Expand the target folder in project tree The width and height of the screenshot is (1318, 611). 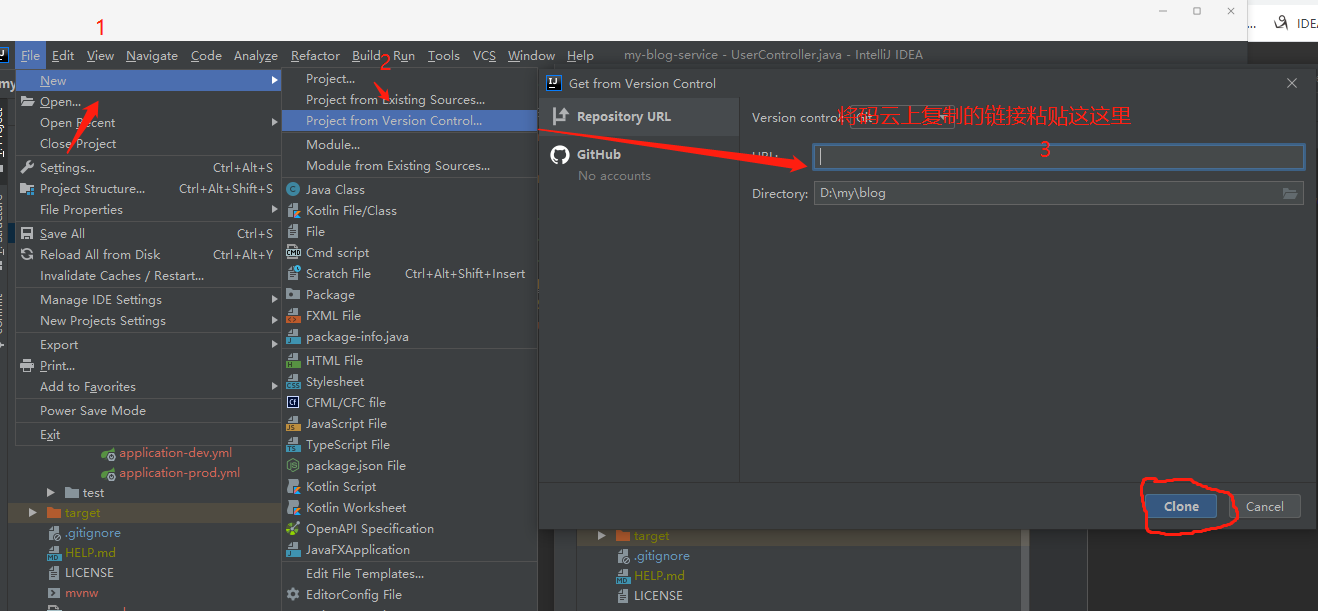point(33,513)
